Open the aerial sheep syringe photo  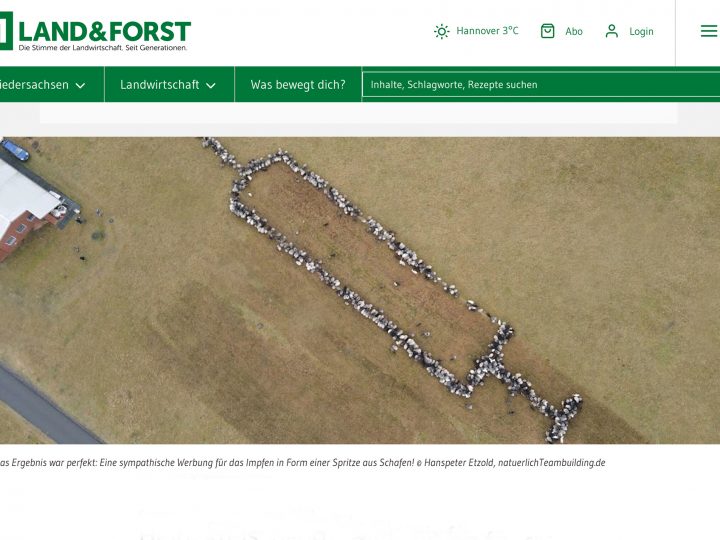coord(360,290)
